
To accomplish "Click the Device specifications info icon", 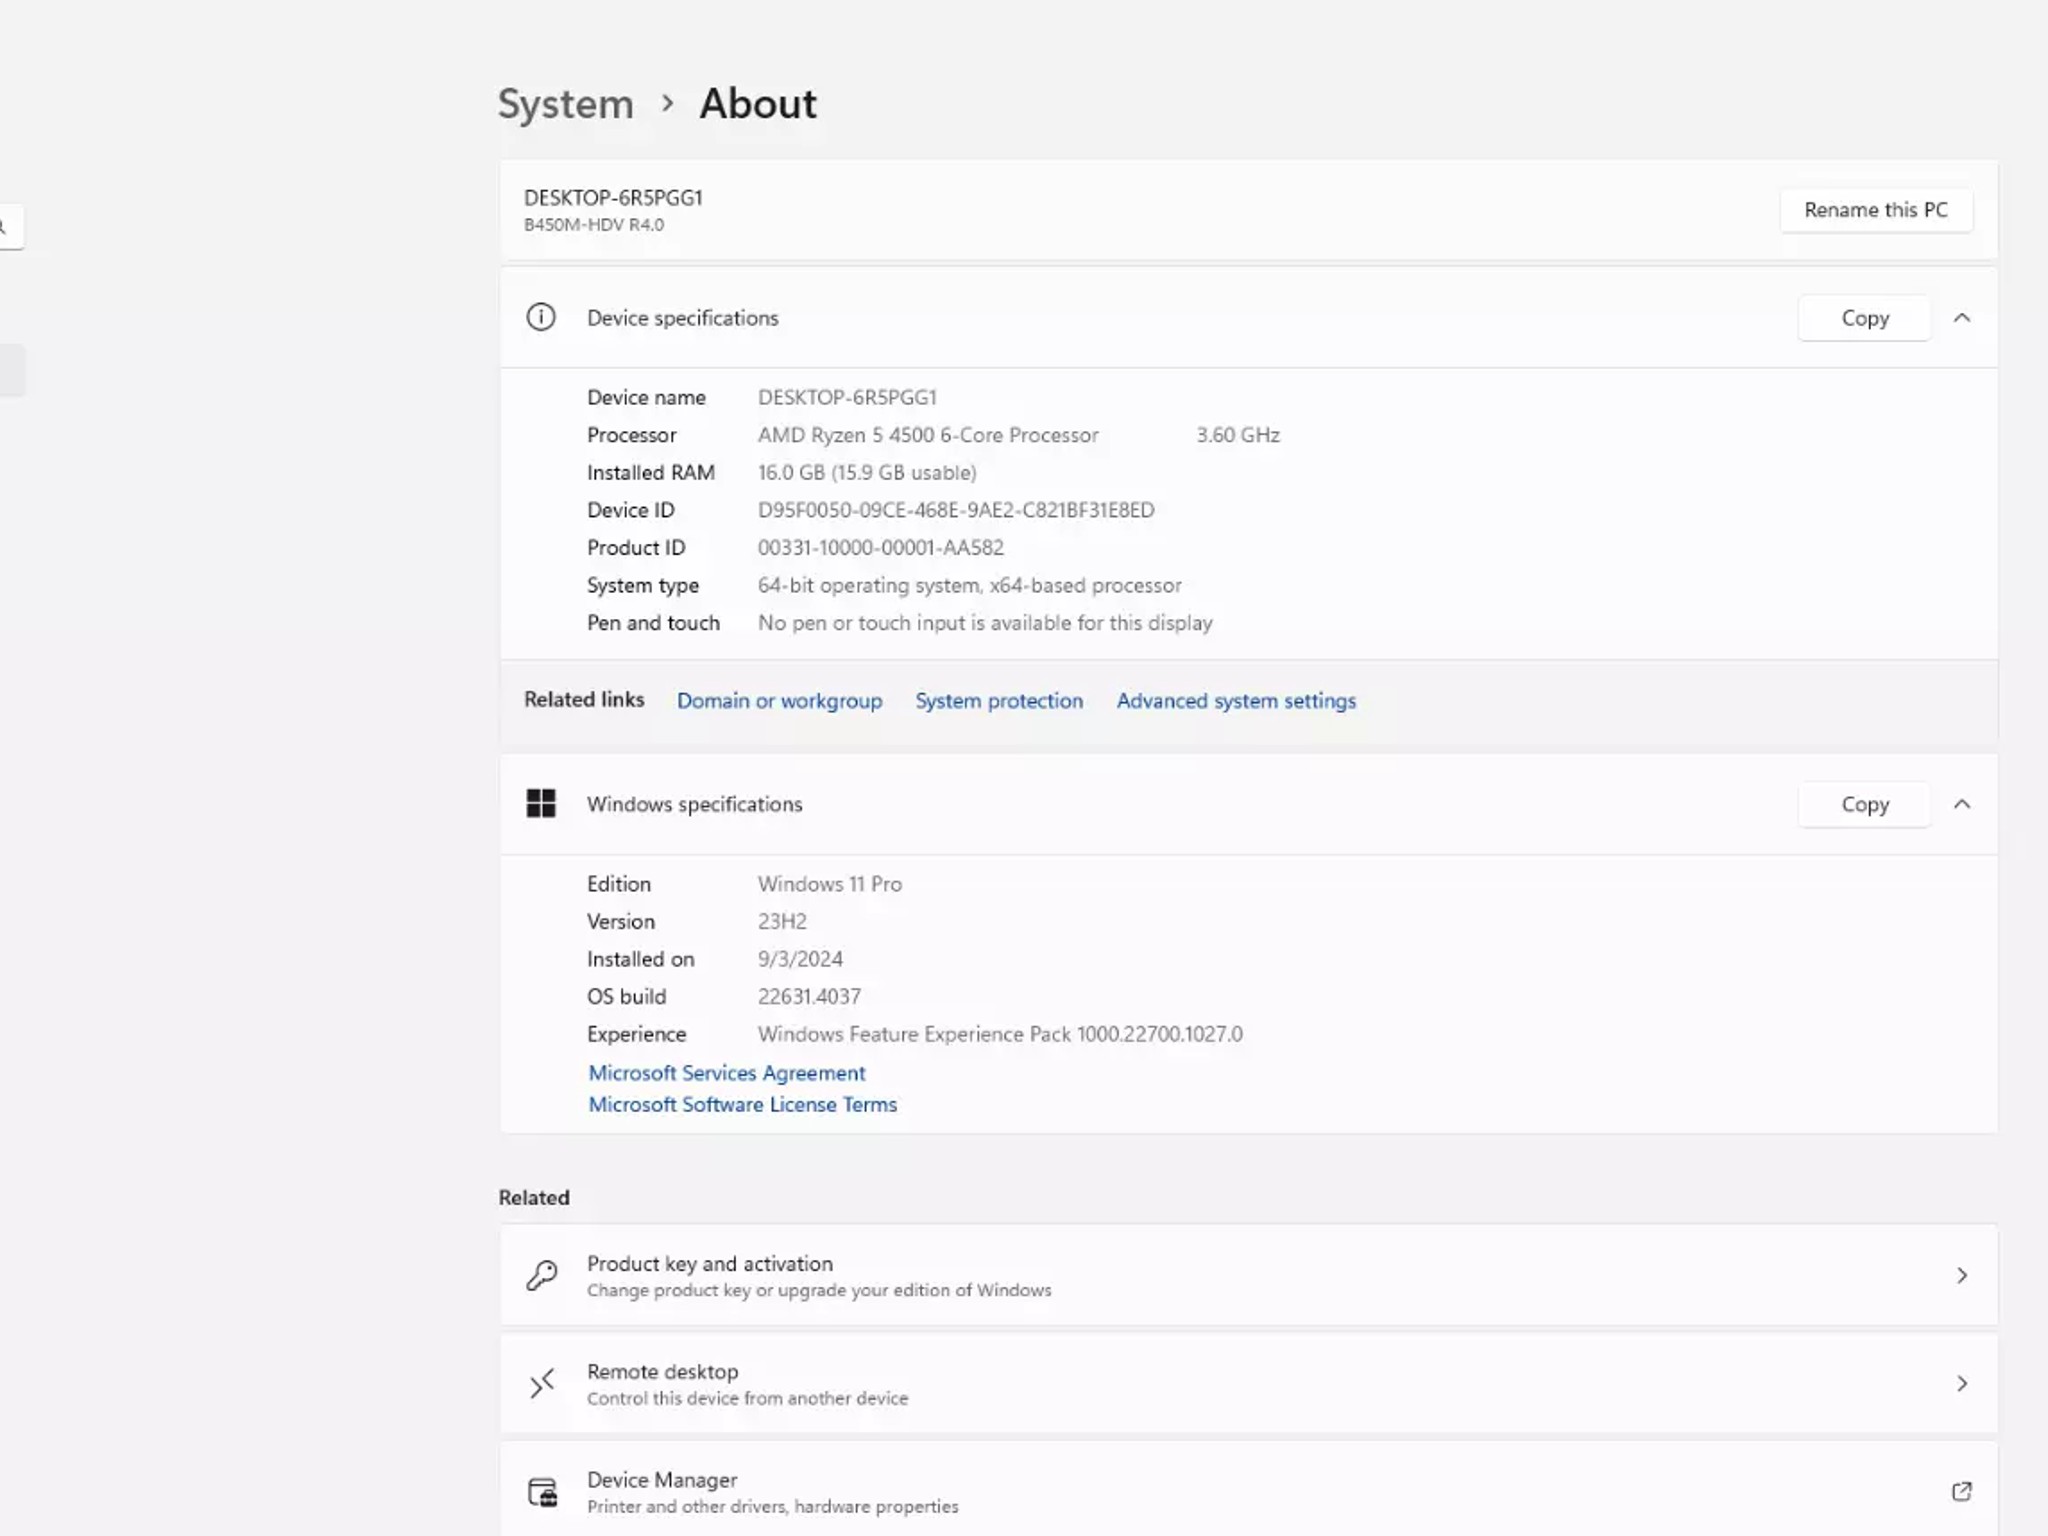I will click(541, 317).
